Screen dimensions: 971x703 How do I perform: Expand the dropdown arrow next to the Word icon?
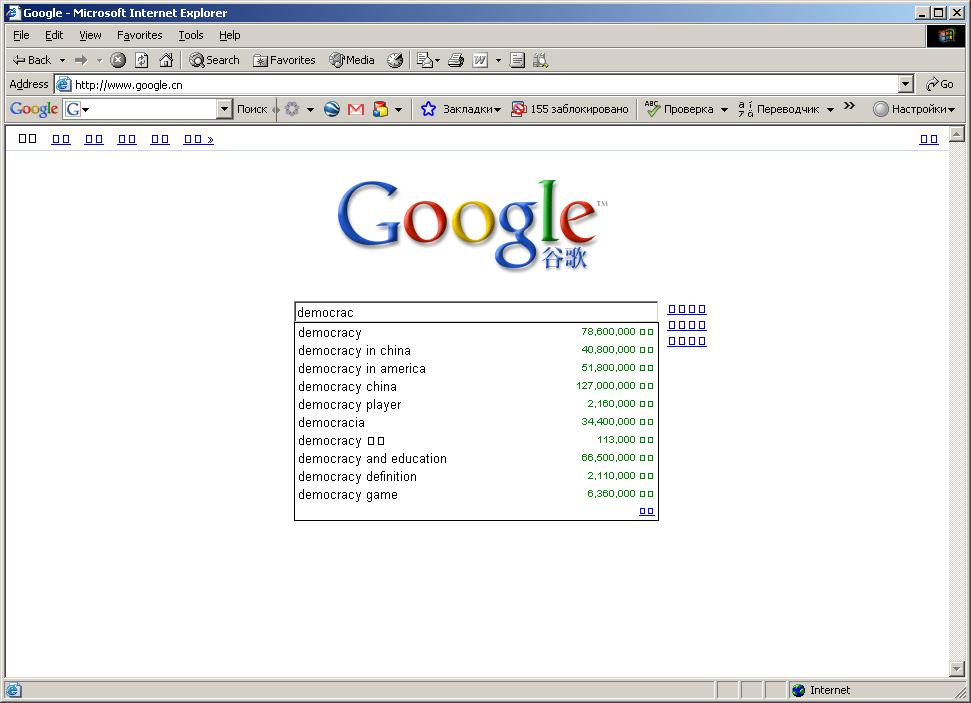[498, 60]
